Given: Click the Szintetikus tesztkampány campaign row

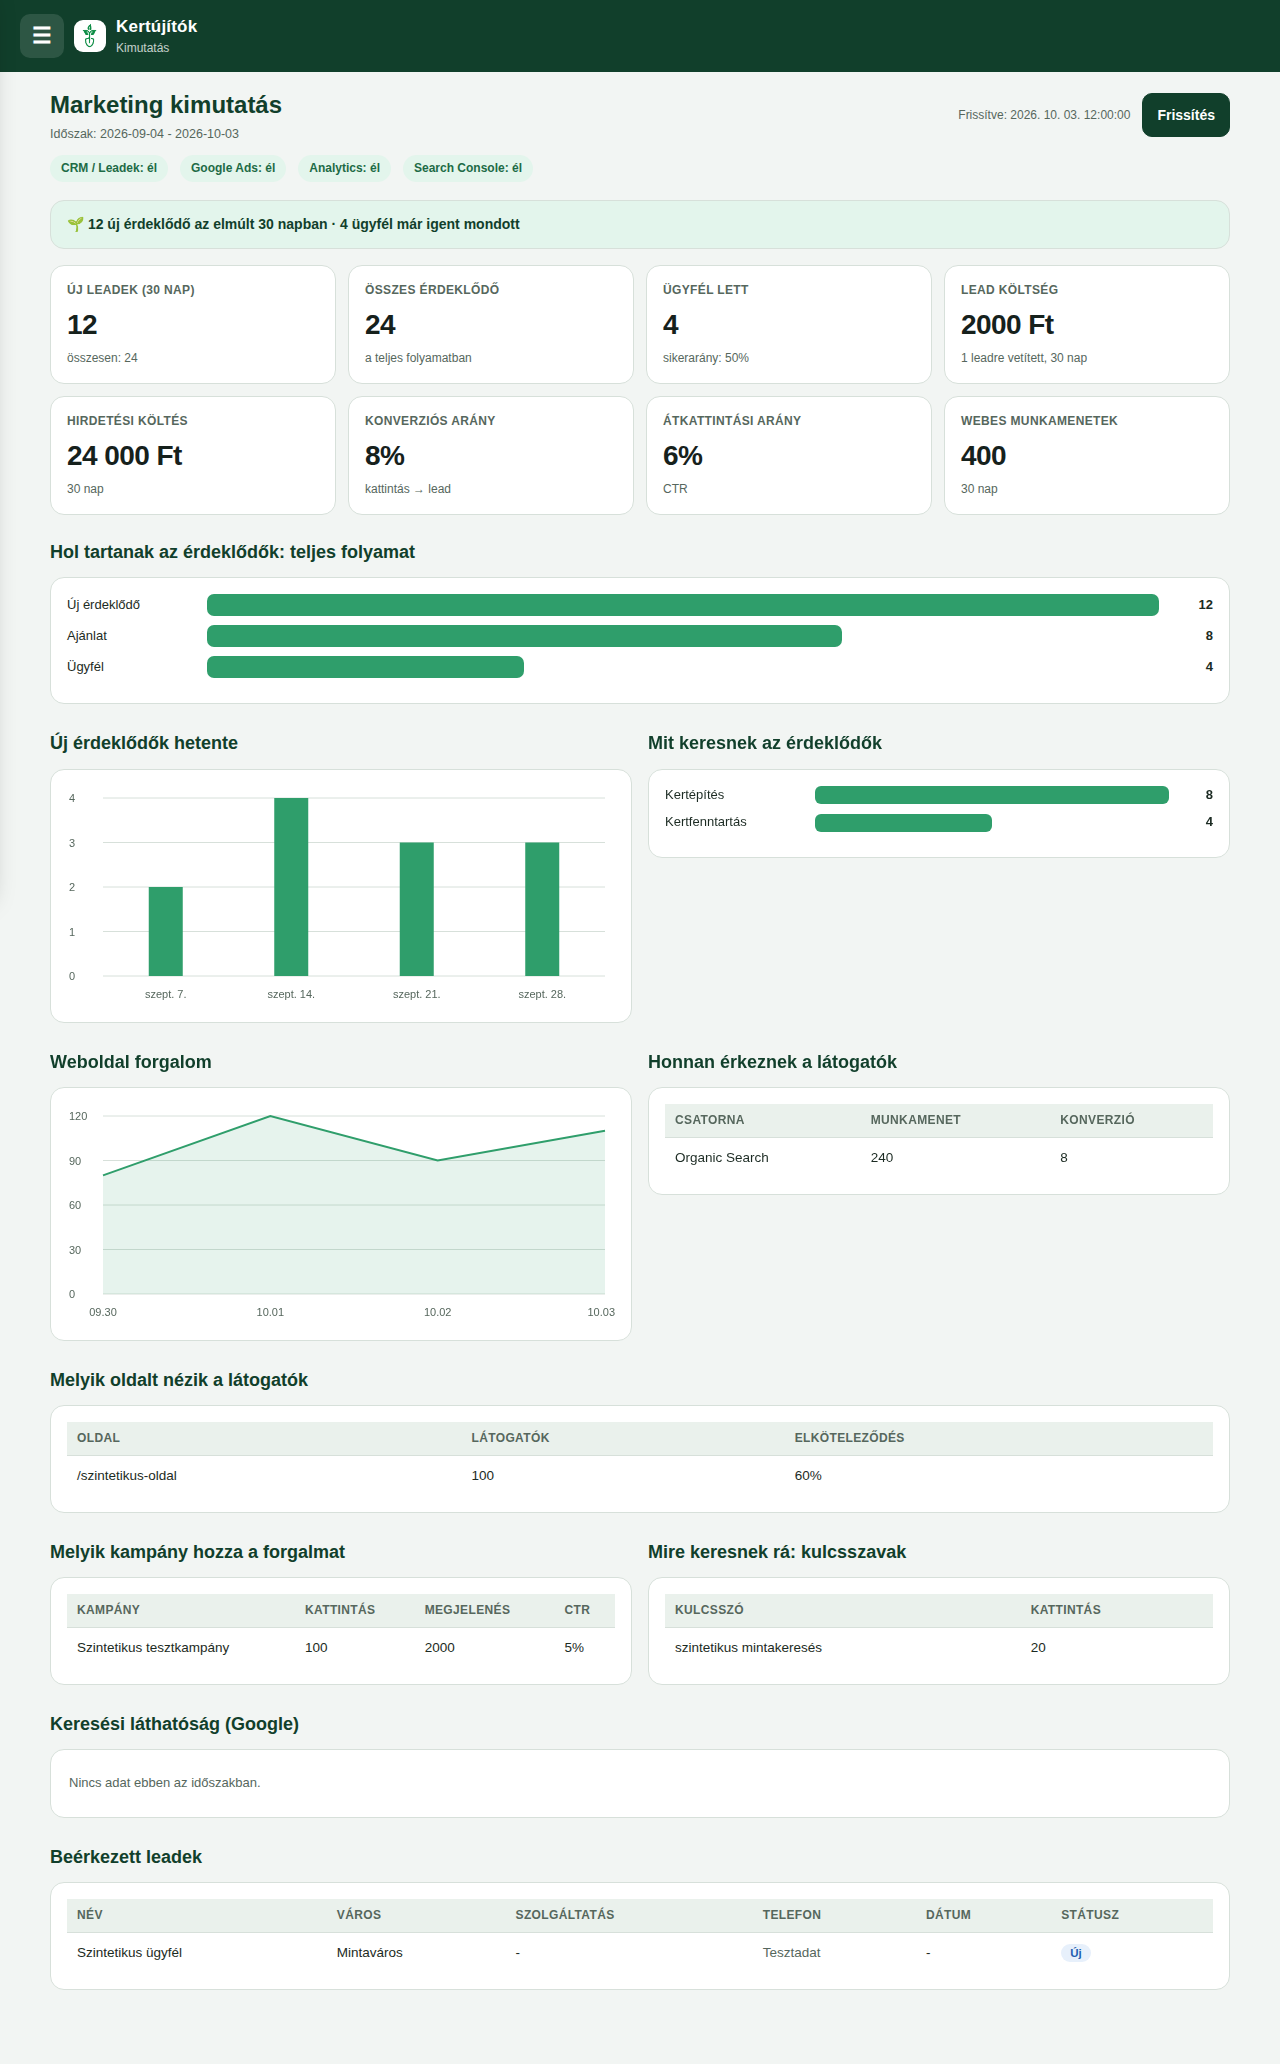Looking at the screenshot, I should (x=341, y=1648).
